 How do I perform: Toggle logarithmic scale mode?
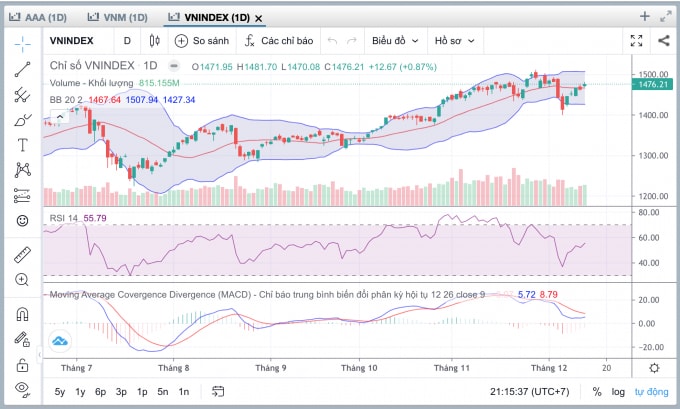click(618, 392)
